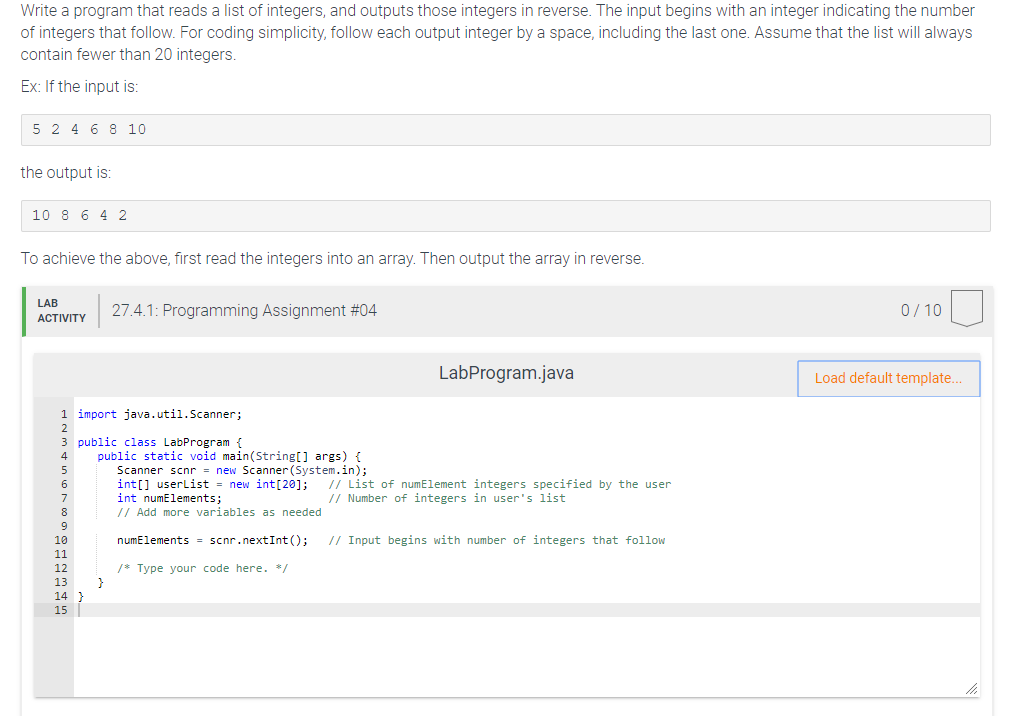This screenshot has height=716, width=1018.
Task: Click the '/* Type your code here. */' comment
Action: [x=203, y=568]
